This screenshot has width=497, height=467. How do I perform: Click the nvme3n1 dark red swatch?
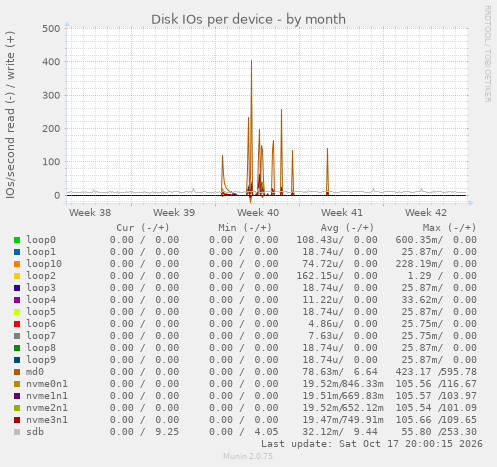pyautogui.click(x=17, y=420)
